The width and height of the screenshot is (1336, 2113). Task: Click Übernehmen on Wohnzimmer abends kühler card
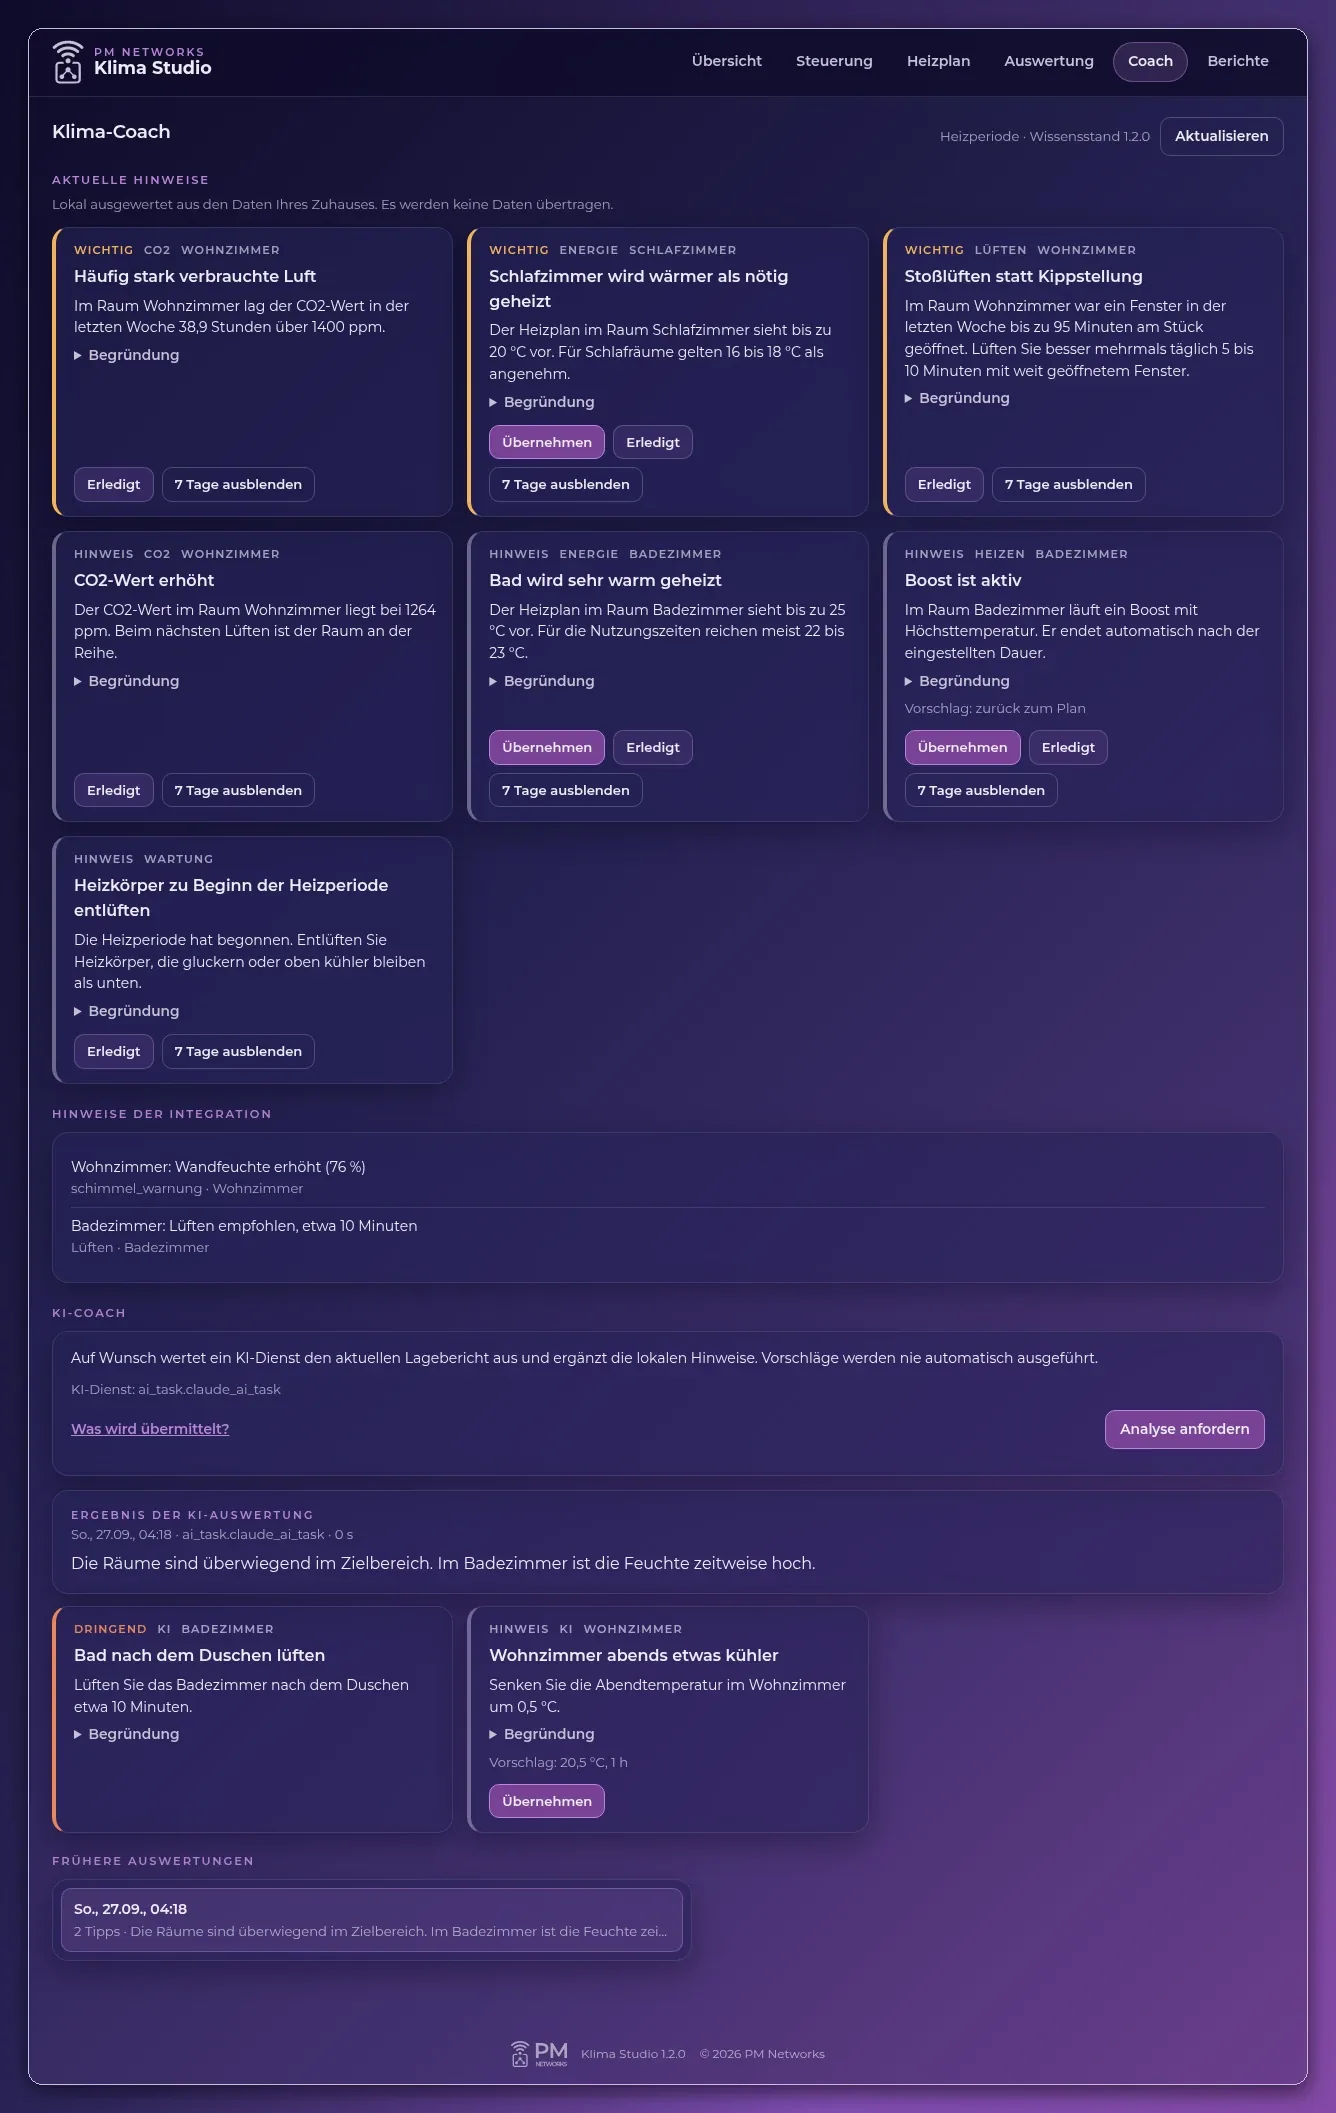tap(547, 1801)
